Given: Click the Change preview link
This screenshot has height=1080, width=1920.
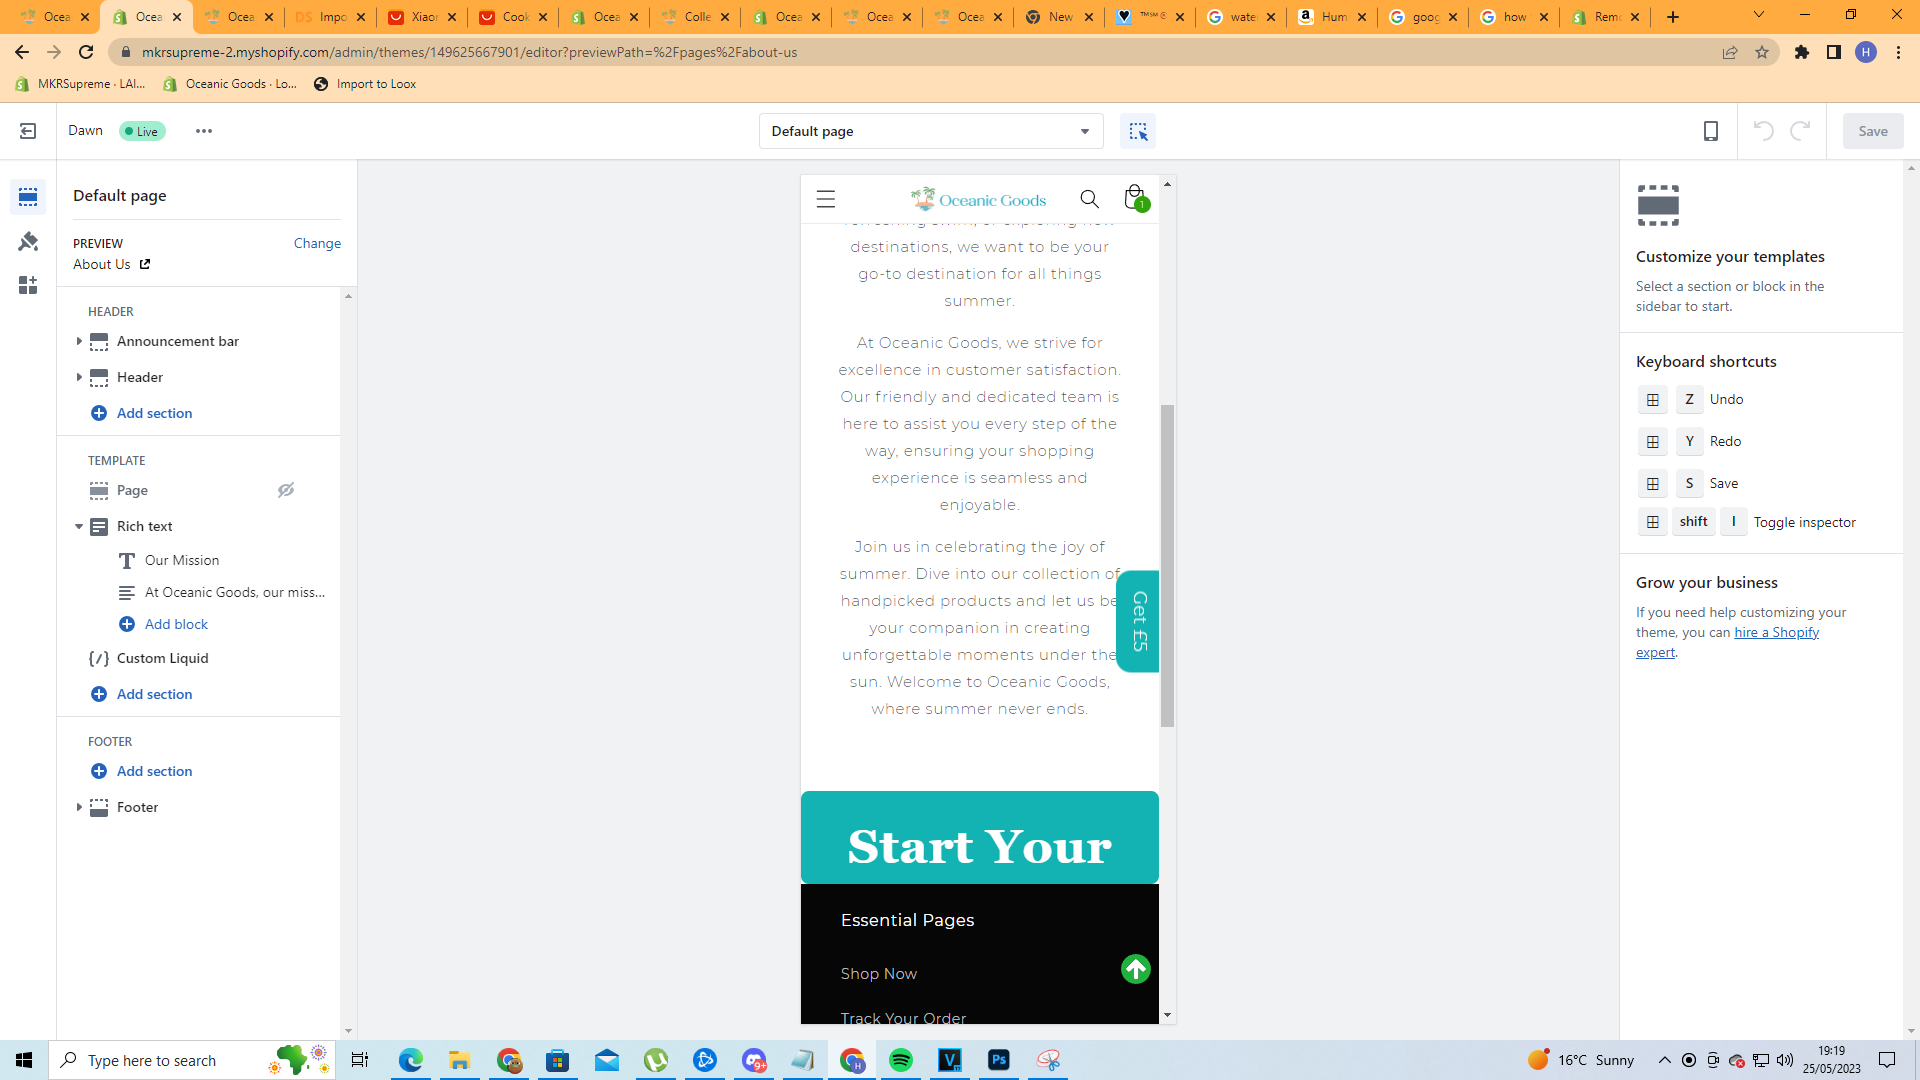Looking at the screenshot, I should pos(317,243).
